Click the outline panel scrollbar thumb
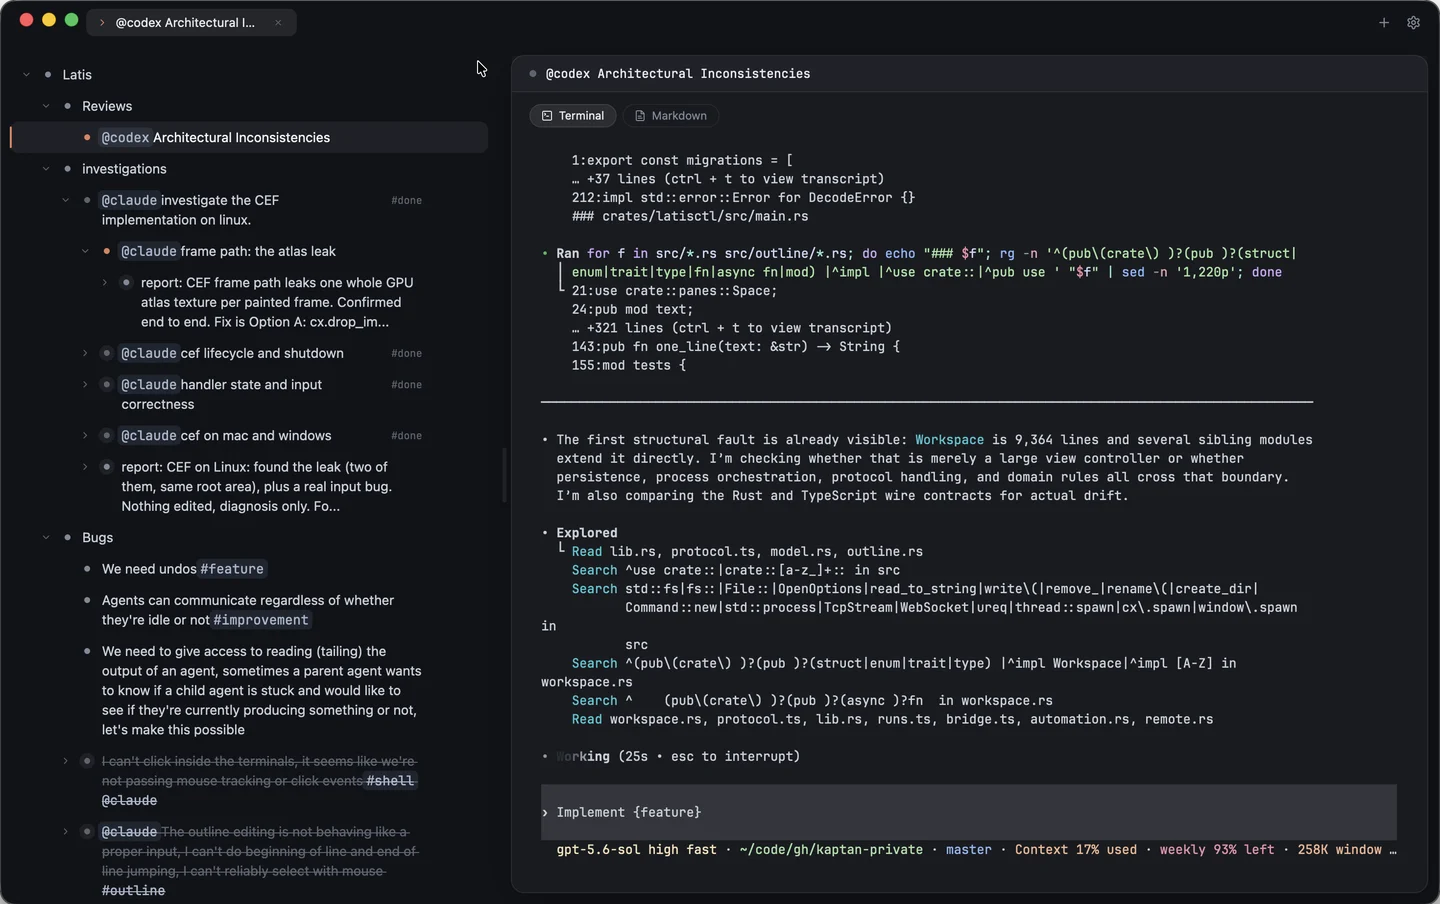1440x904 pixels. pyautogui.click(x=504, y=475)
